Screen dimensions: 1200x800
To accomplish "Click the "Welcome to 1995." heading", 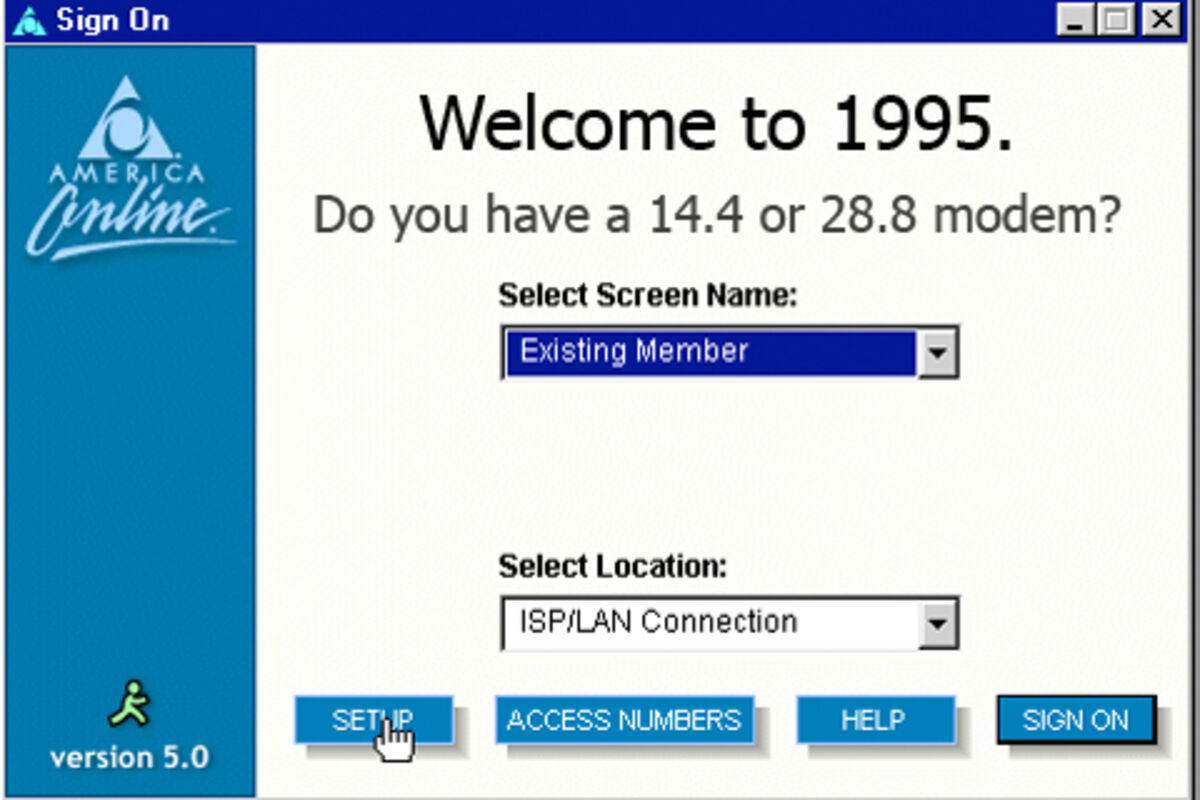I will 717,124.
